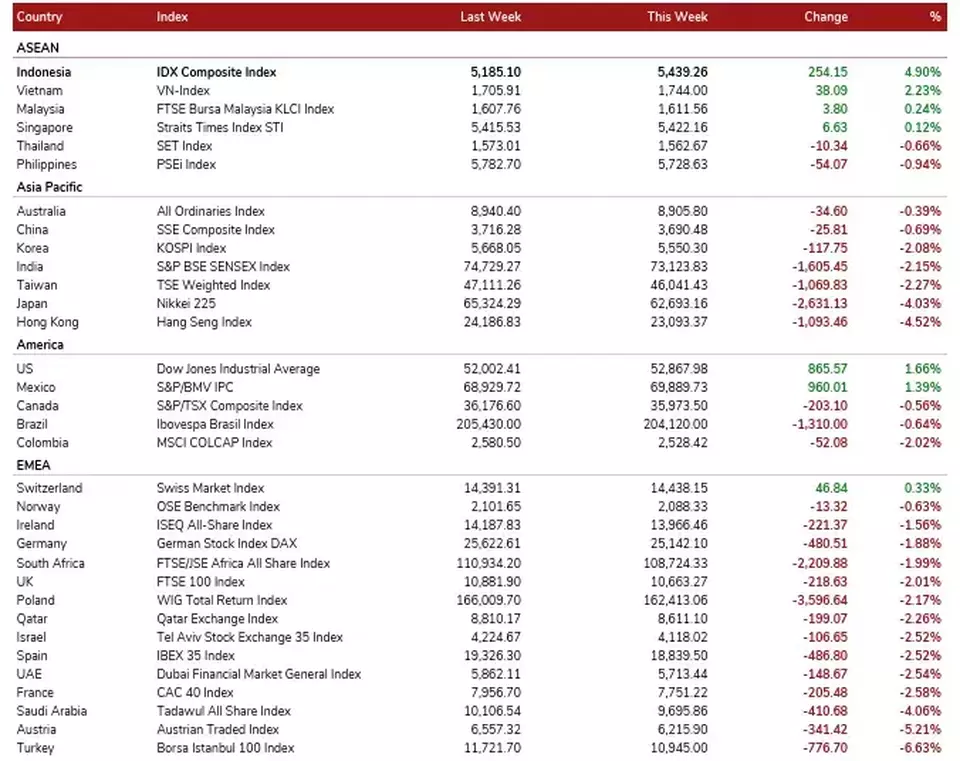960x761 pixels.
Task: Select the ASEAN section heading
Action: coord(38,48)
